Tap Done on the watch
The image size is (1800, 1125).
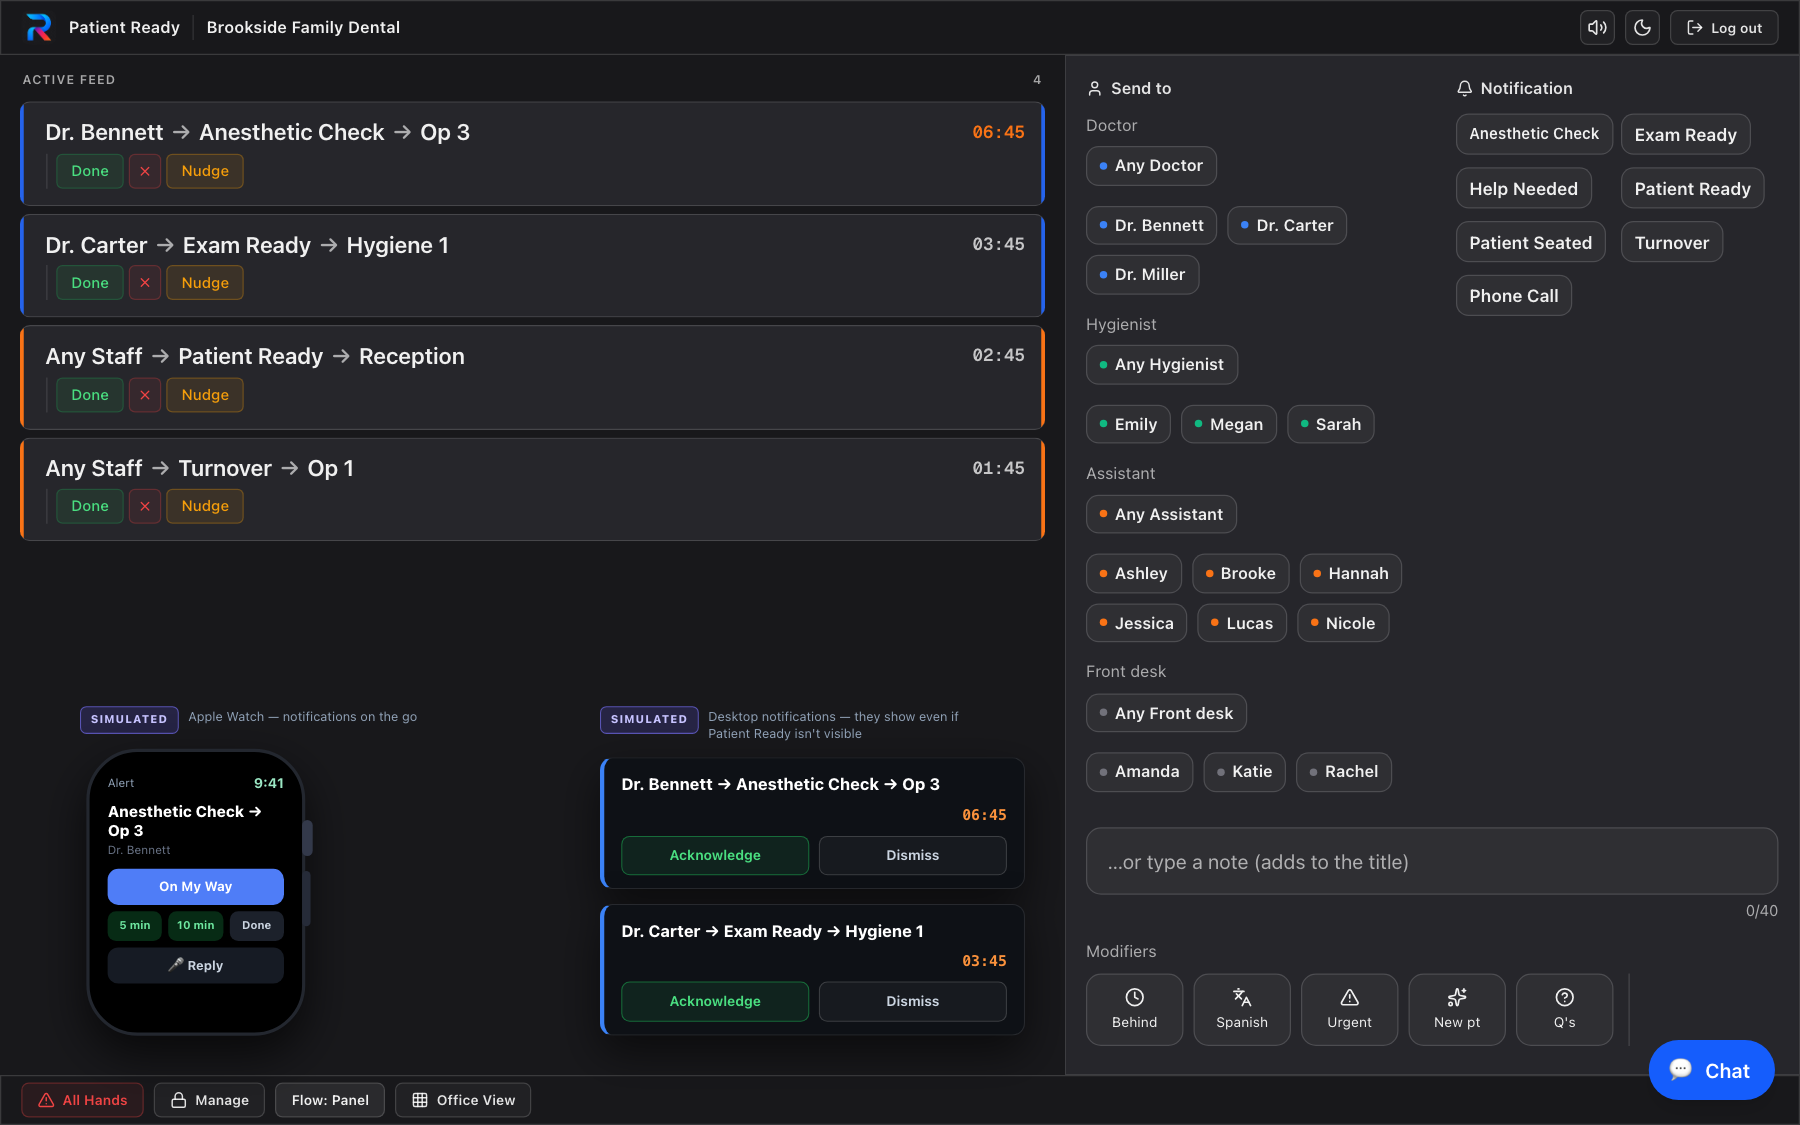click(256, 926)
